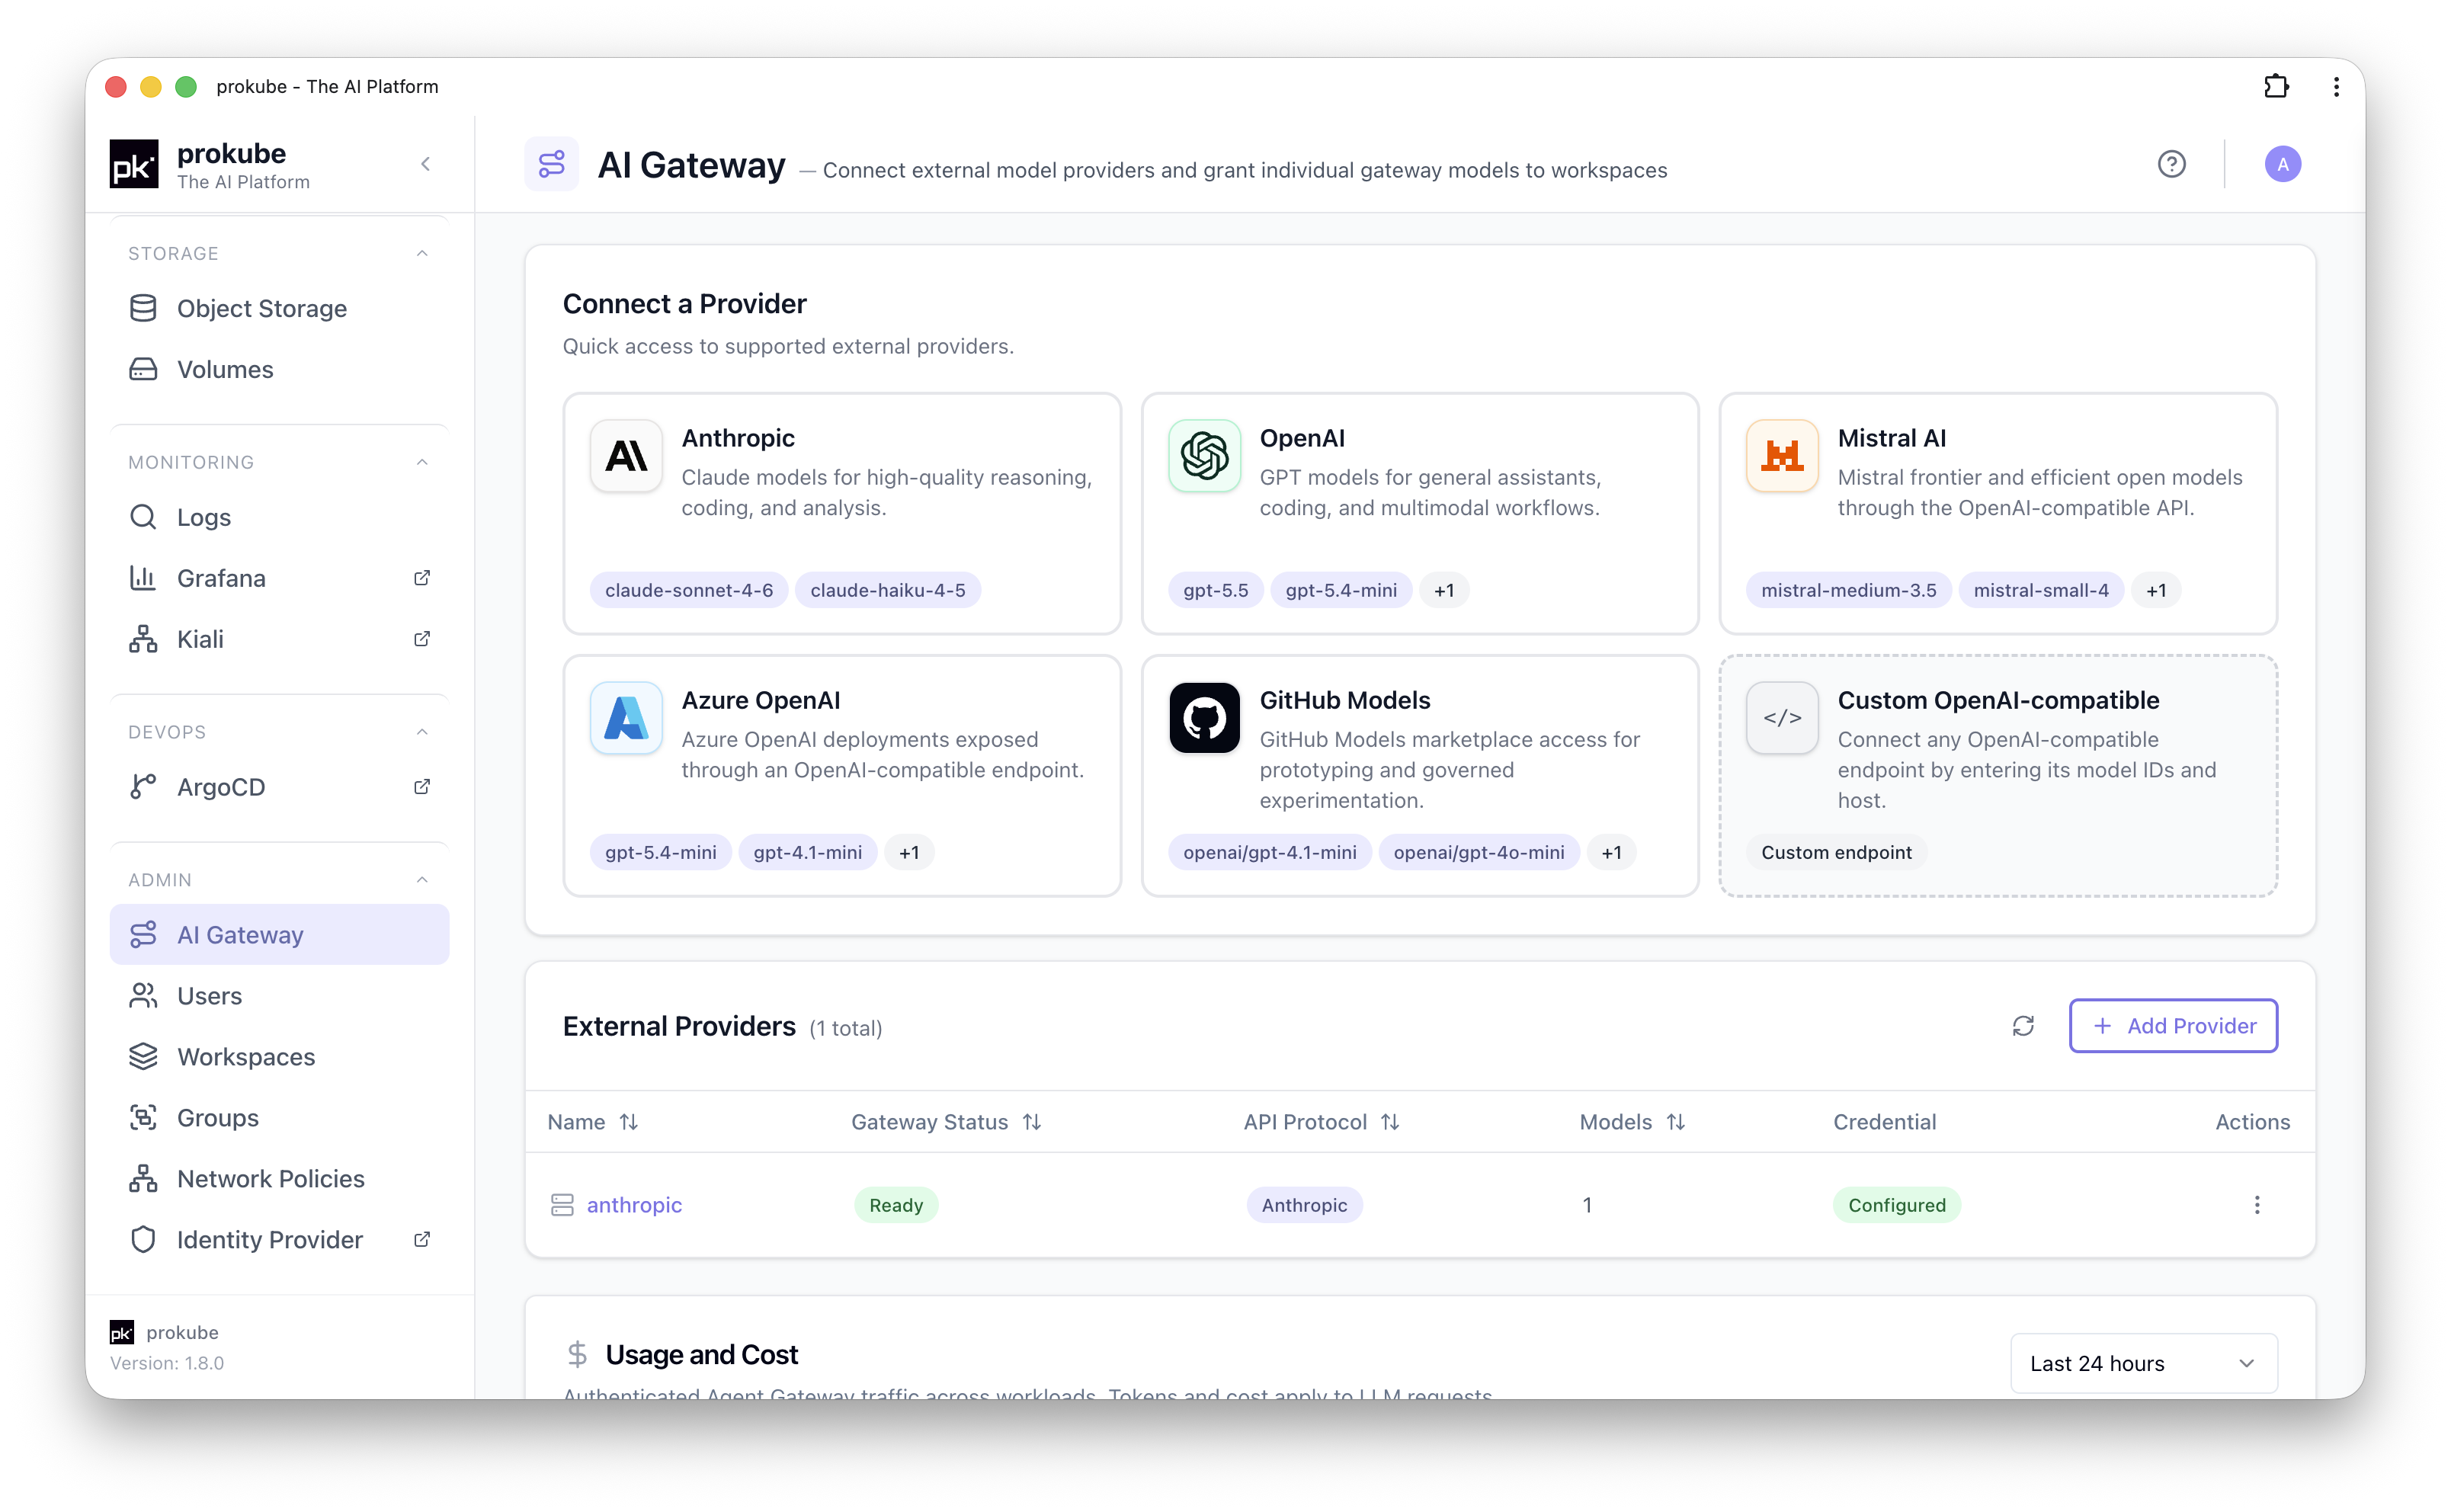Viewport: 2451px width, 1512px height.
Task: Click the Configured credential badge
Action: 1897,1206
